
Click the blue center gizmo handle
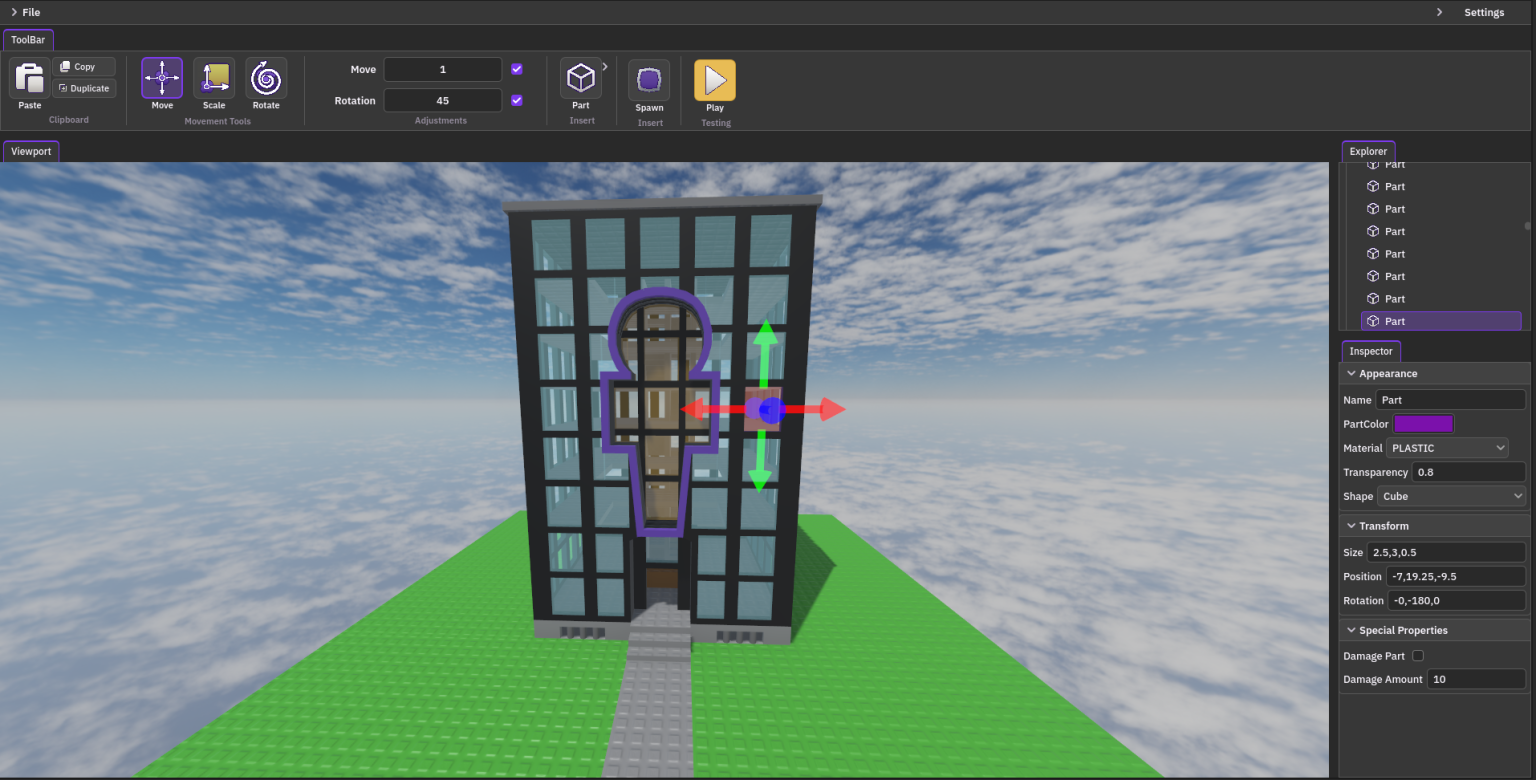[769, 409]
